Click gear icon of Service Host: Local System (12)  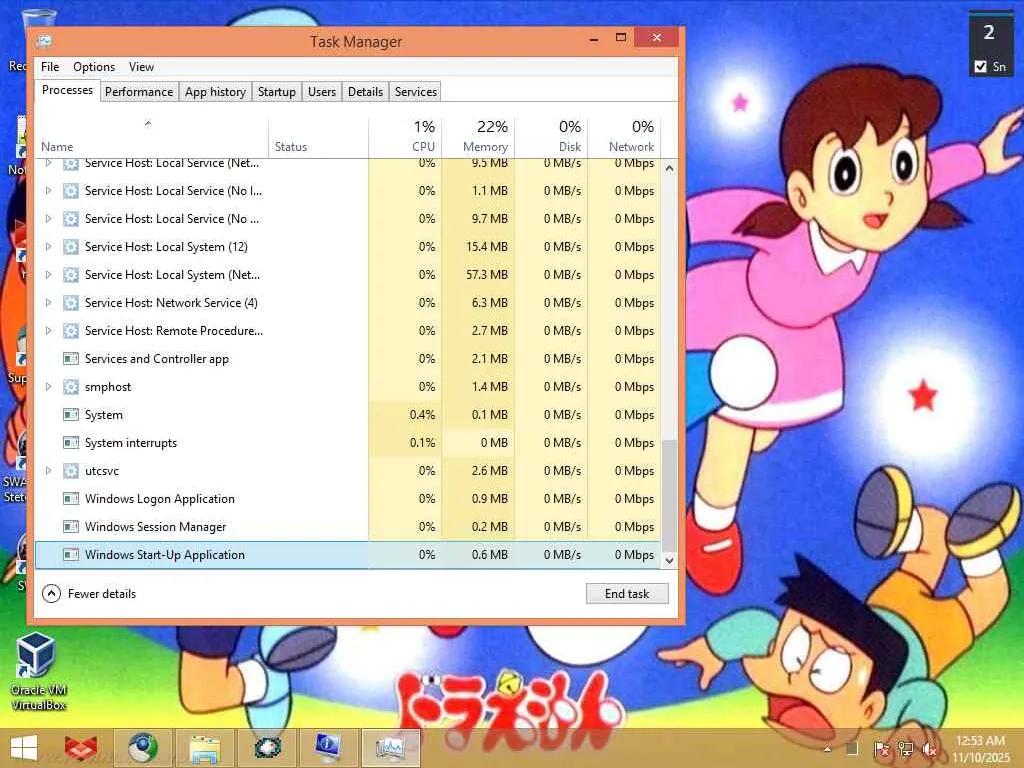coord(71,247)
